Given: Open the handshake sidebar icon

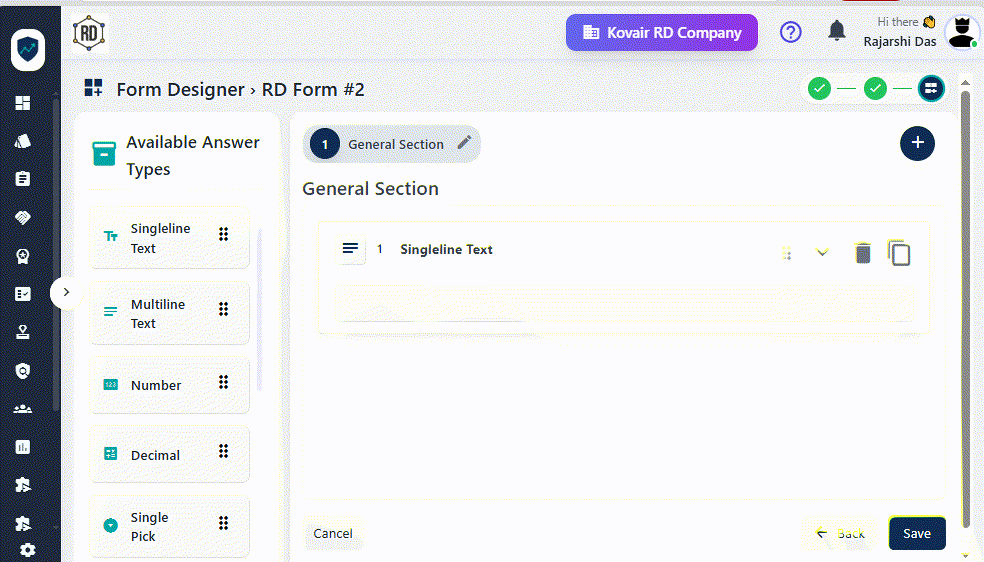Looking at the screenshot, I should (23, 218).
